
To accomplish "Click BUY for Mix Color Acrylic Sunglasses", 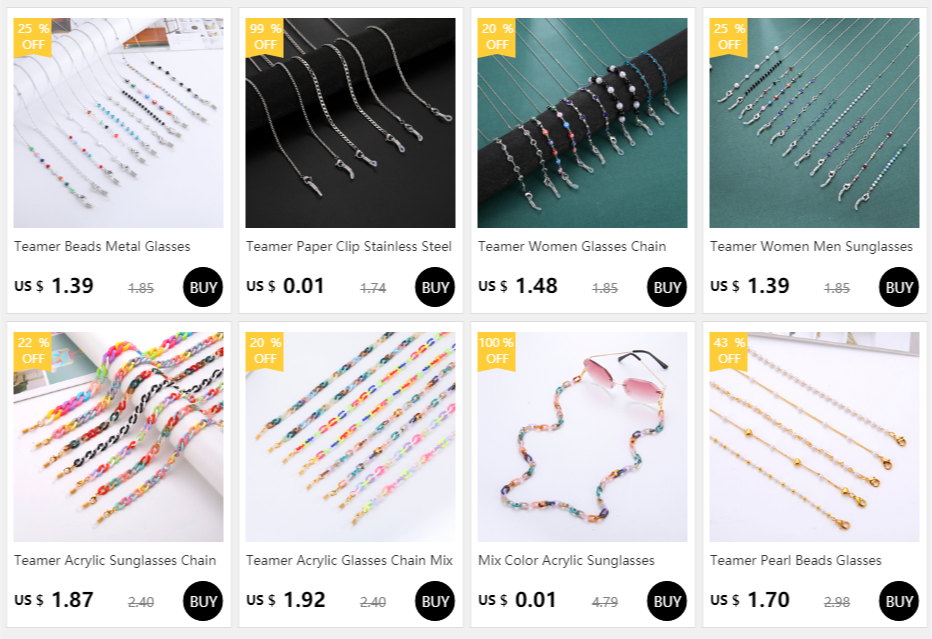I will pos(666,601).
